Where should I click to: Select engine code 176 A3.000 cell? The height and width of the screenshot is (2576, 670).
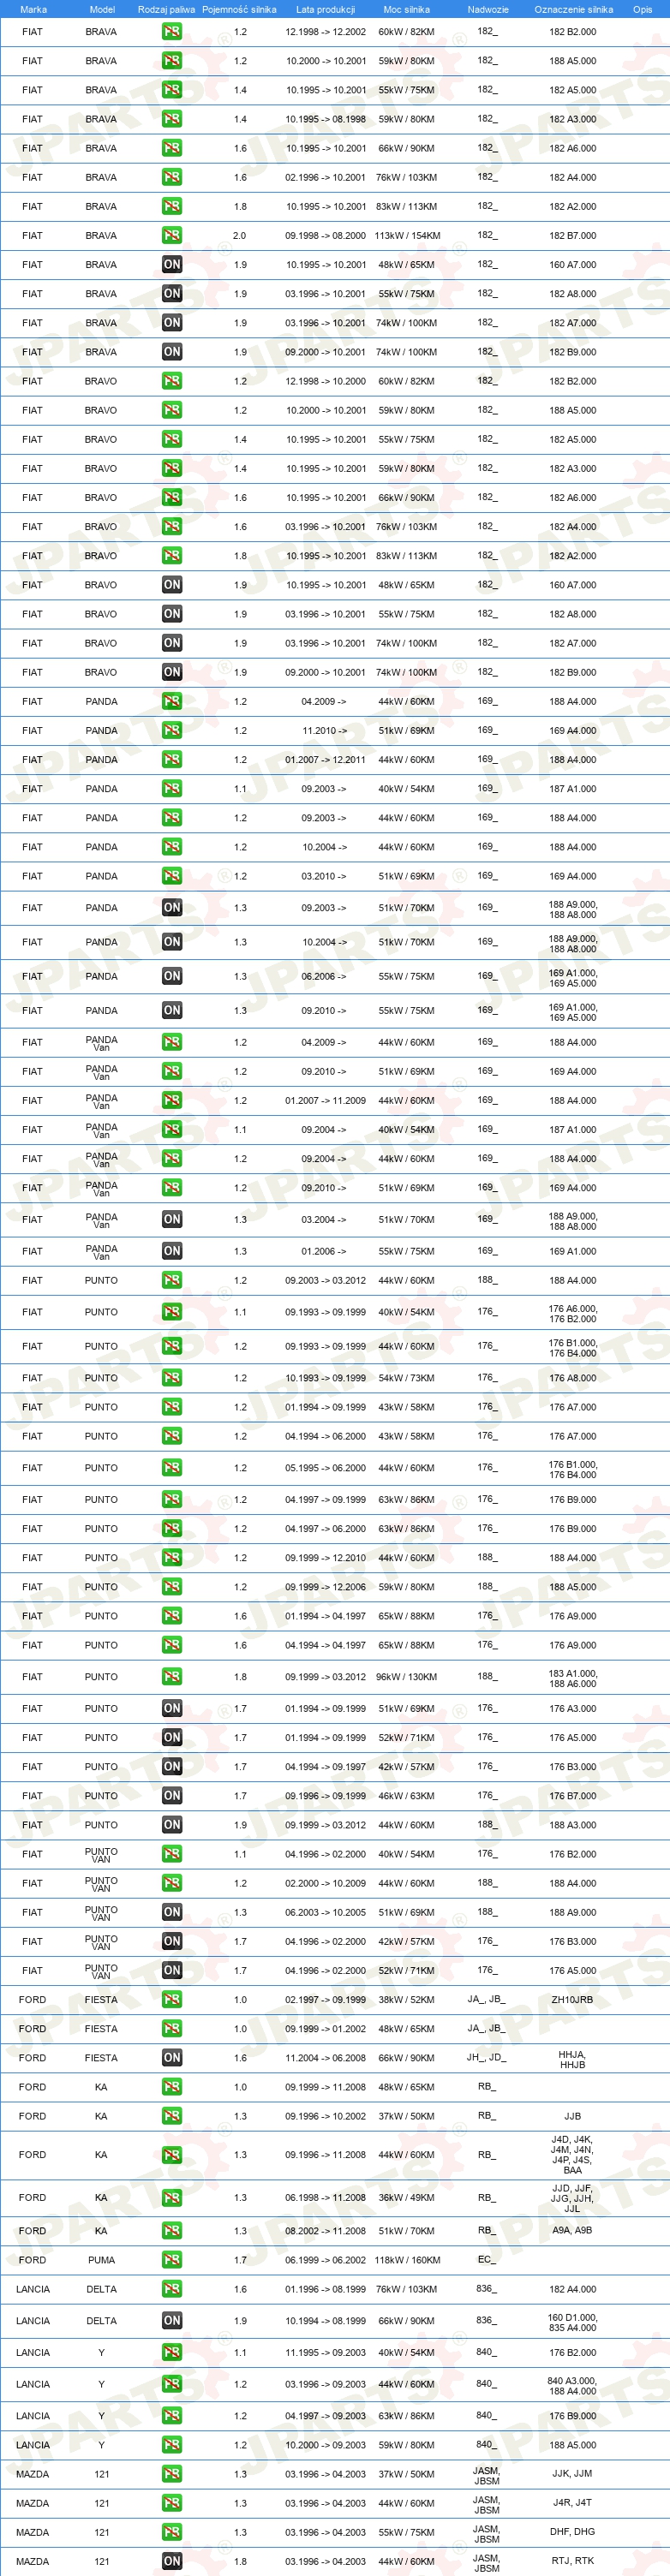[x=572, y=1709]
